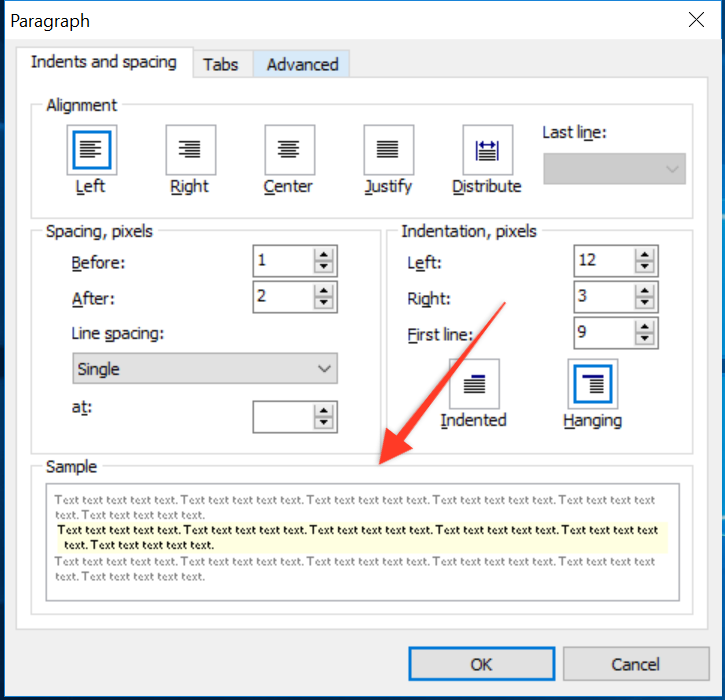Viewport: 725px width, 700px height.
Task: Click OK to confirm paragraph settings
Action: 481,664
